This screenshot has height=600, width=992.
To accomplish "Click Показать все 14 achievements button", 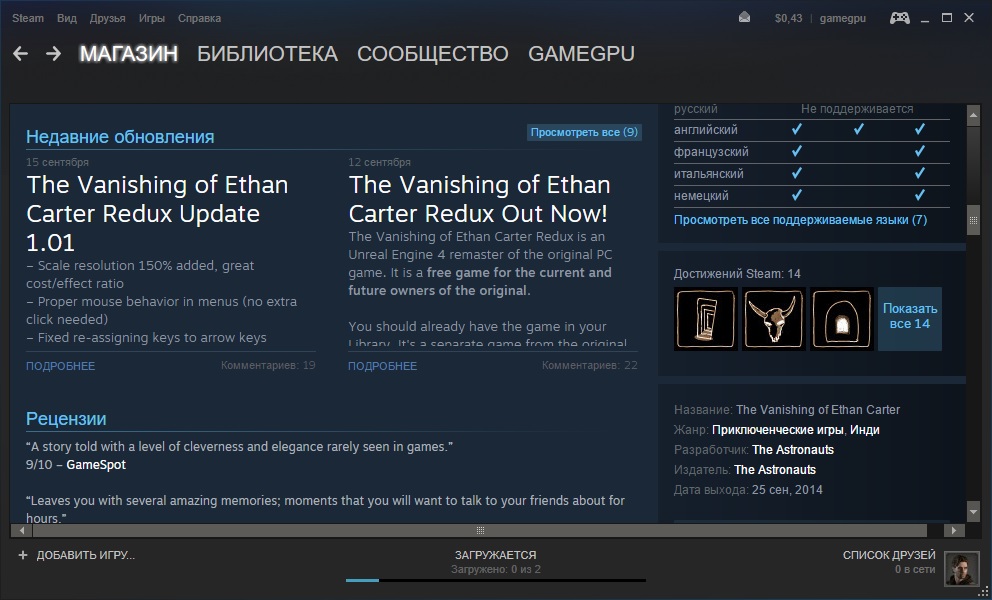I will (910, 319).
